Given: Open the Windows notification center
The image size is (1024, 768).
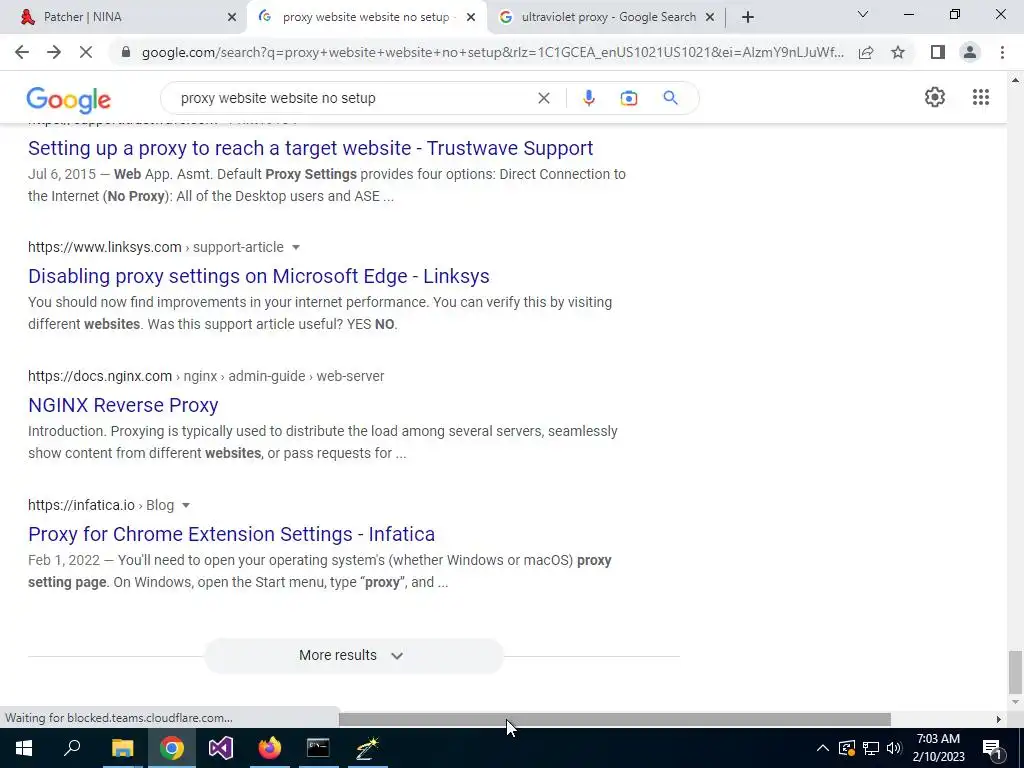Looking at the screenshot, I should click(992, 748).
